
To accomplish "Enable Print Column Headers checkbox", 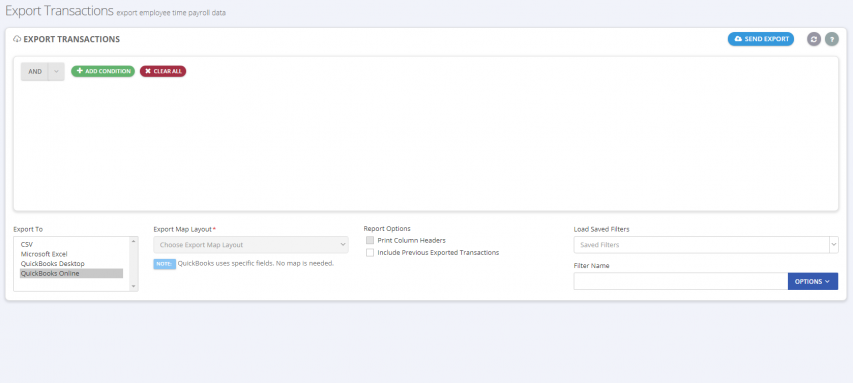I will tap(370, 240).
